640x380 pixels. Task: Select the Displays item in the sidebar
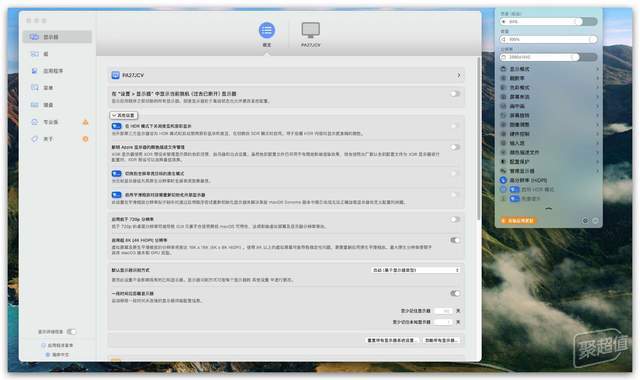(58, 37)
